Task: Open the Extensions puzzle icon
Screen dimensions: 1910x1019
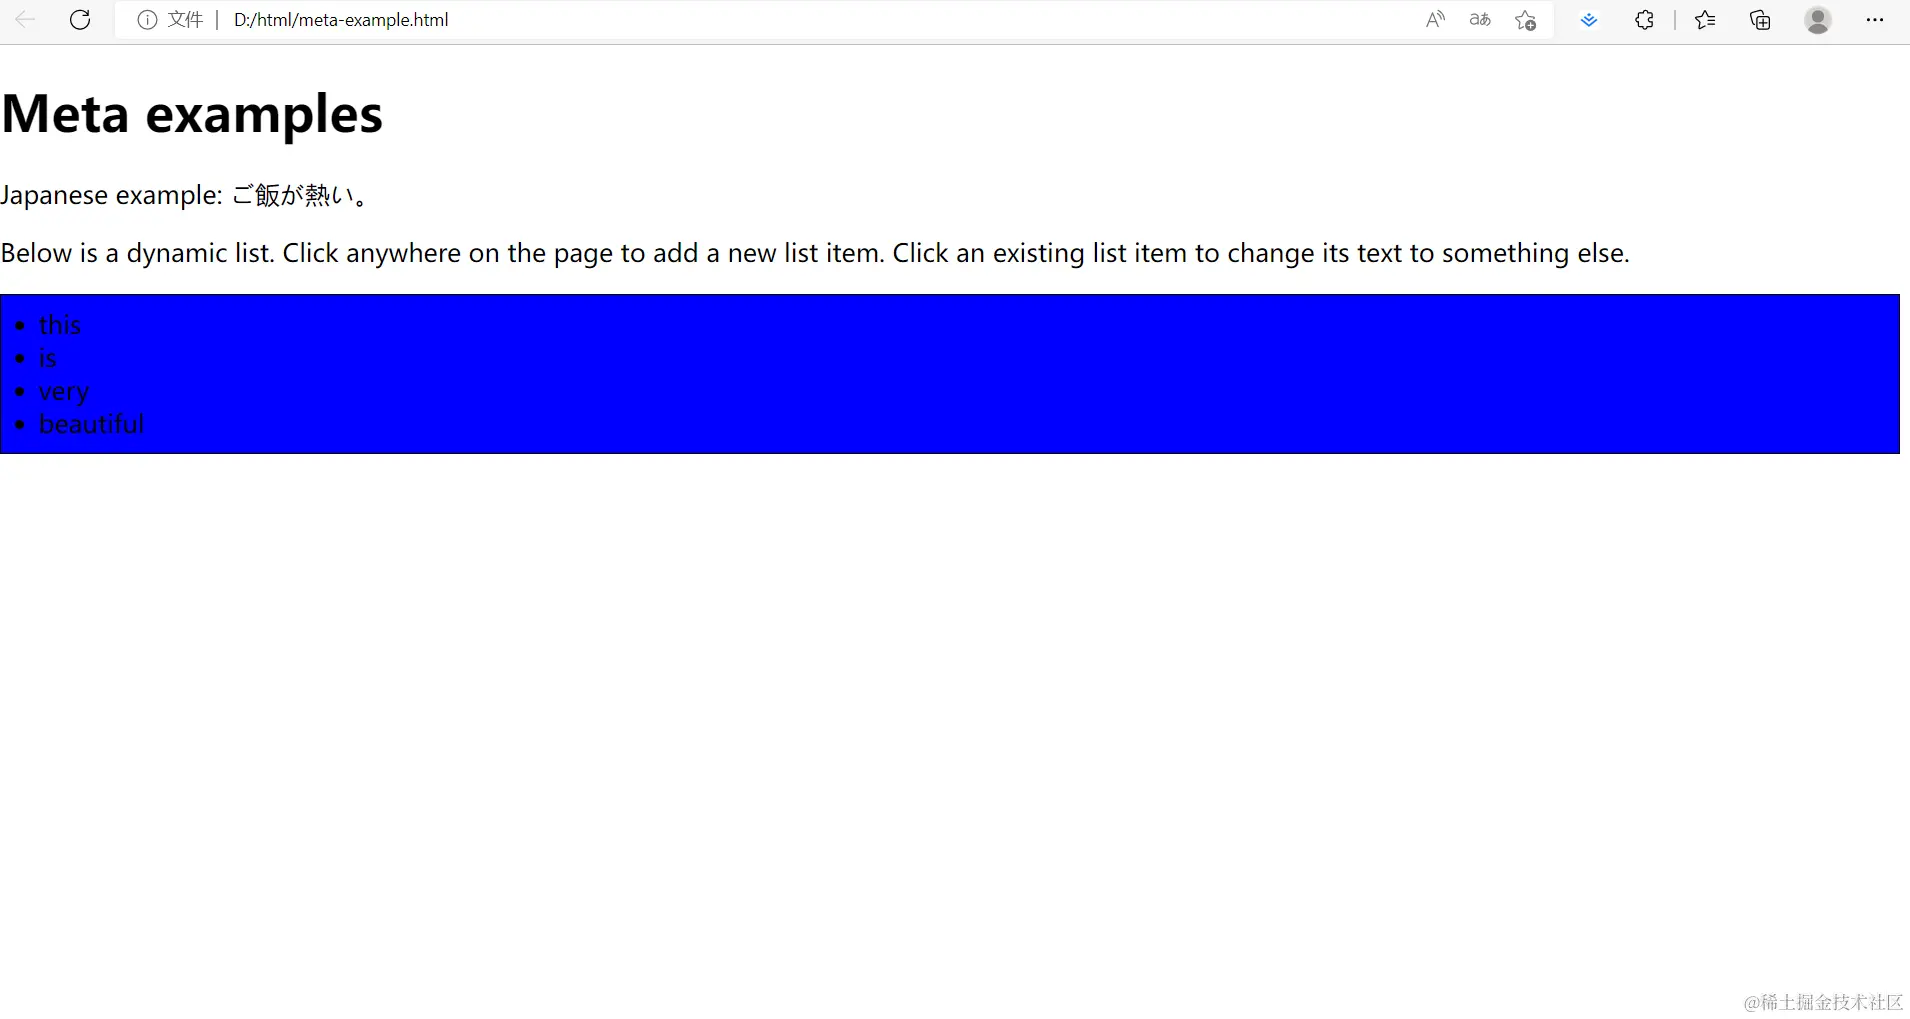Action: click(1644, 20)
